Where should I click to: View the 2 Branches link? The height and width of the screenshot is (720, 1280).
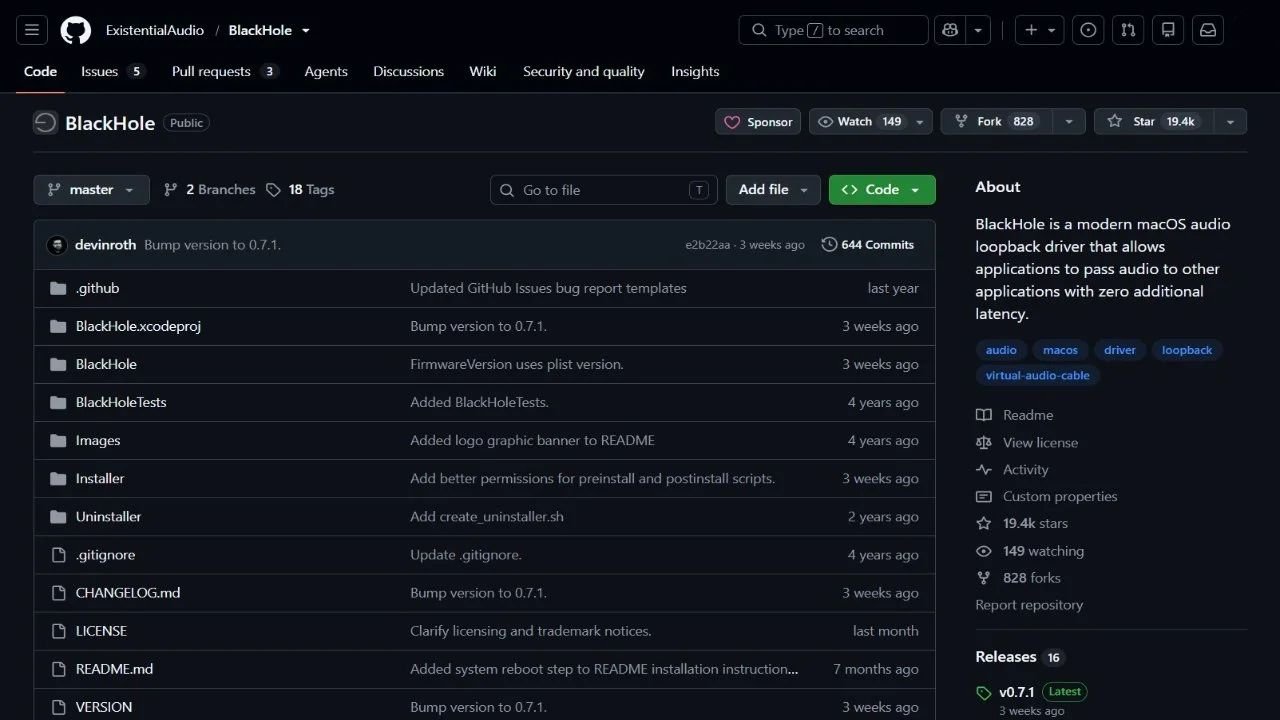click(x=210, y=189)
